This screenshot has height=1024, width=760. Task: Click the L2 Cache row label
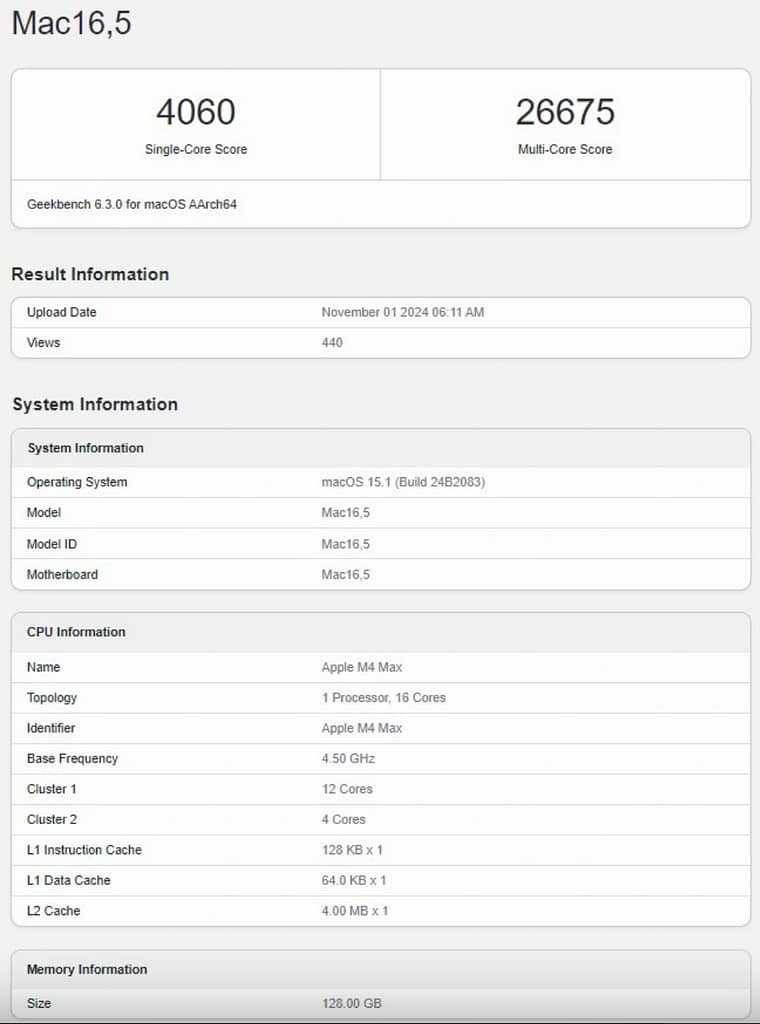tap(54, 911)
